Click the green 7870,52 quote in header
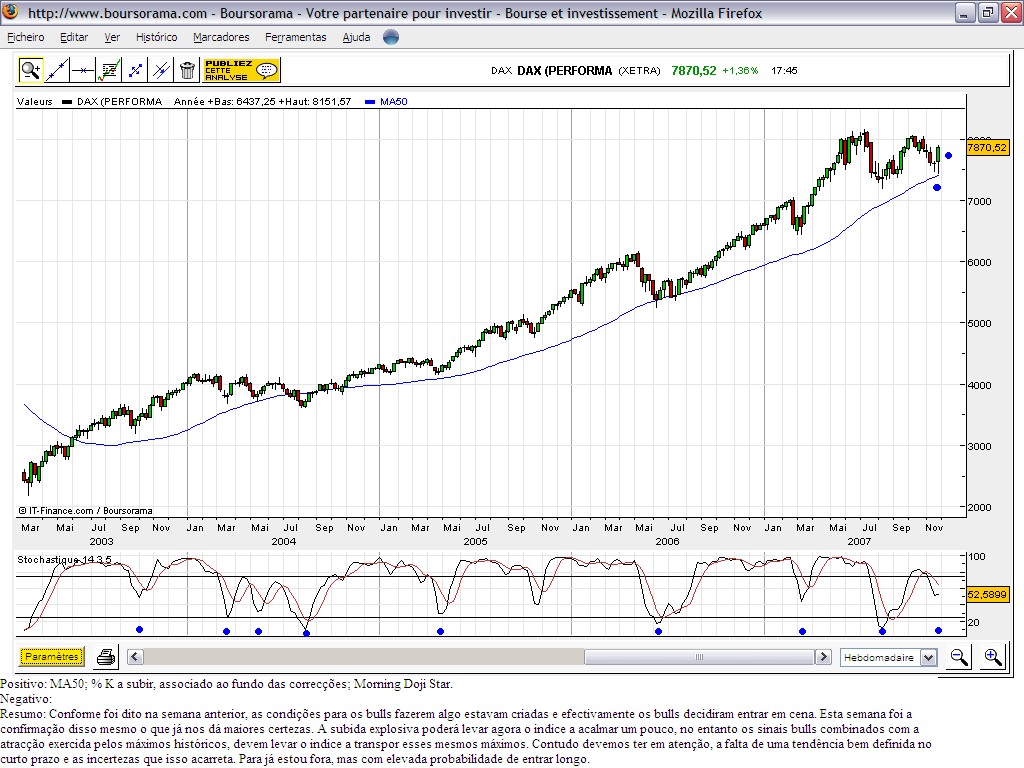Screen dimensions: 1024x768 [x=694, y=71]
